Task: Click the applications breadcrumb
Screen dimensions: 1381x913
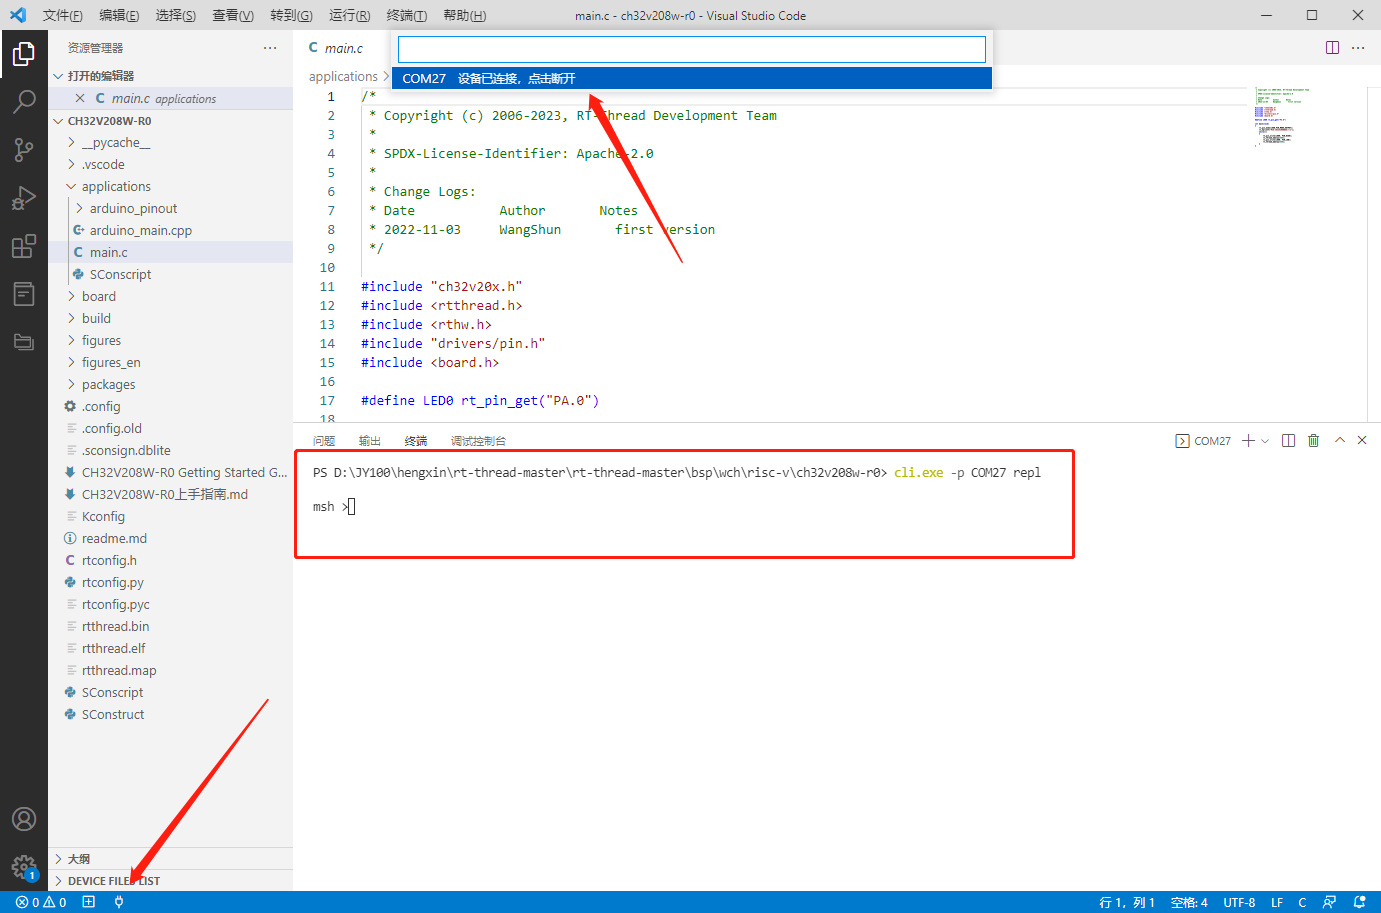Action: tap(343, 77)
